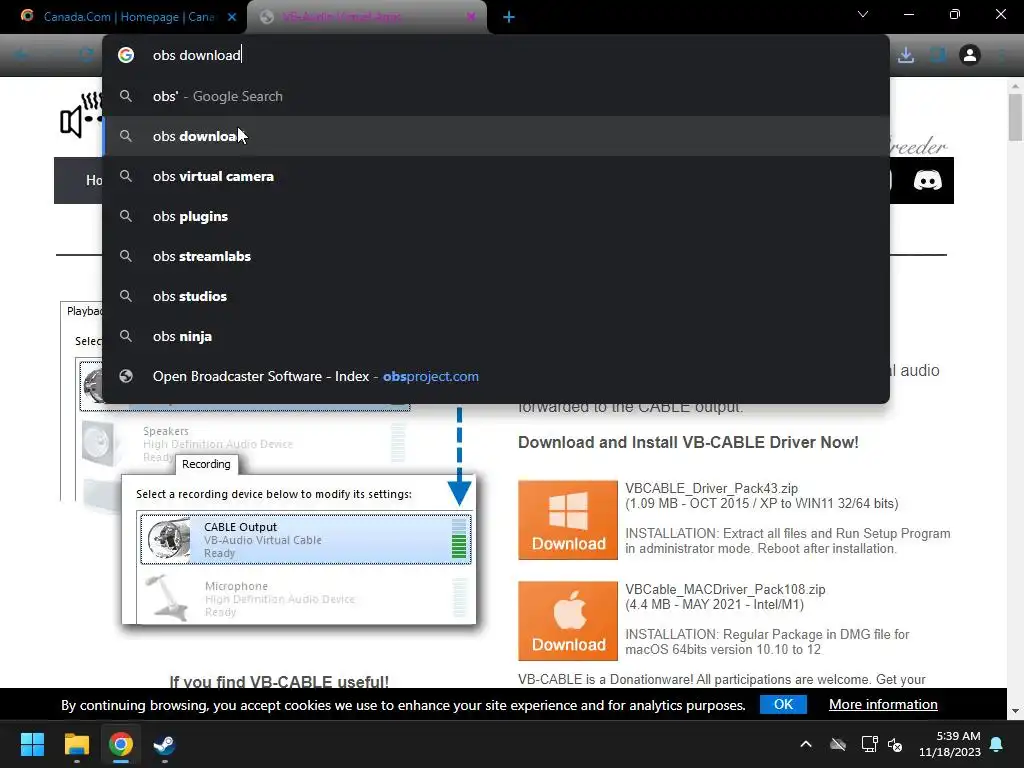This screenshot has height=768, width=1024.
Task: Click heading 'Download and Install VB-CABLE Driver Now!'
Action: coord(688,442)
